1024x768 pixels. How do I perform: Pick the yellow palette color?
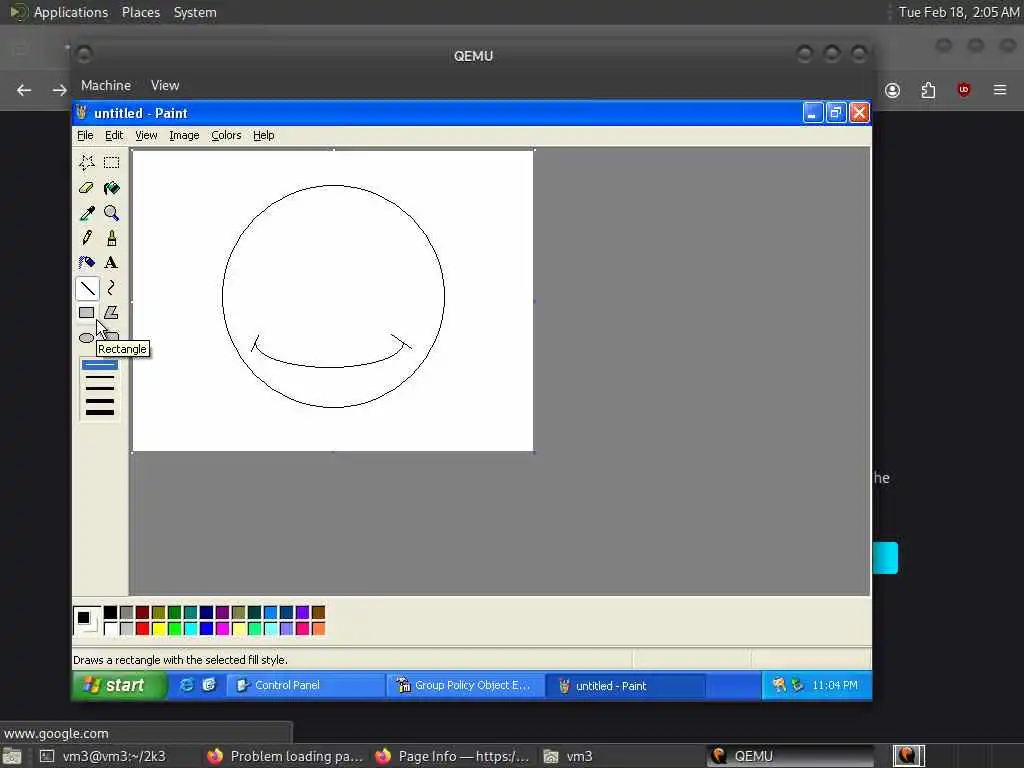tap(158, 628)
